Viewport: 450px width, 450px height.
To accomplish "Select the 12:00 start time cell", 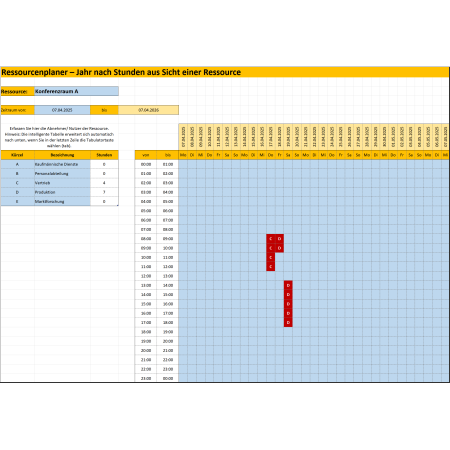I will pos(146,276).
